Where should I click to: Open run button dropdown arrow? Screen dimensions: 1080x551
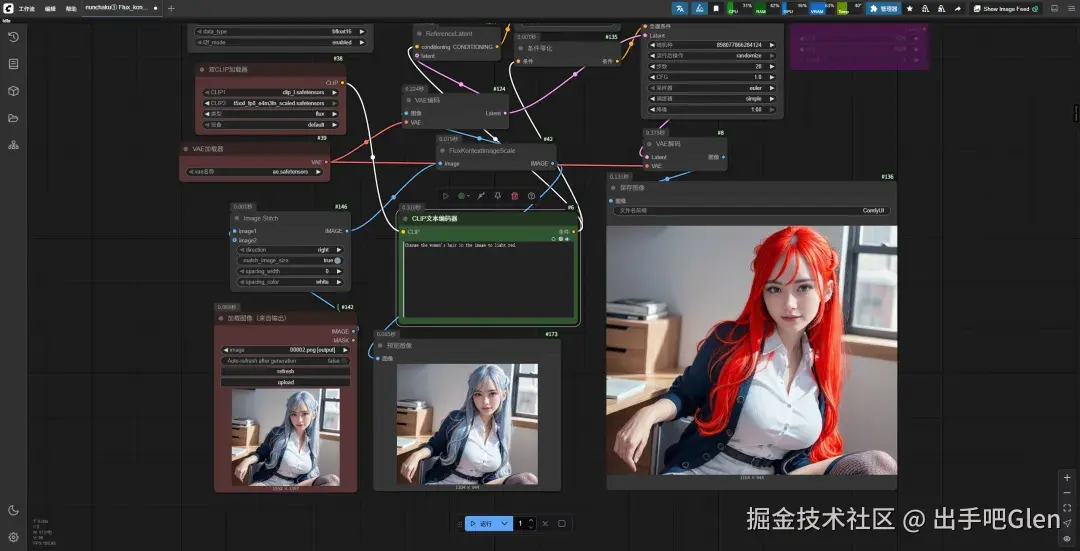click(506, 523)
